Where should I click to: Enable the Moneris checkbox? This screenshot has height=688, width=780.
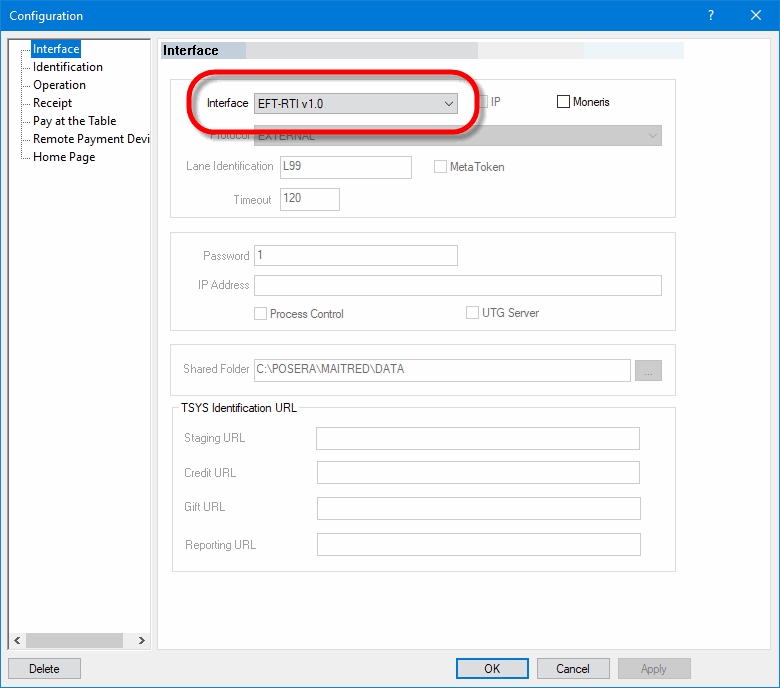pos(563,102)
